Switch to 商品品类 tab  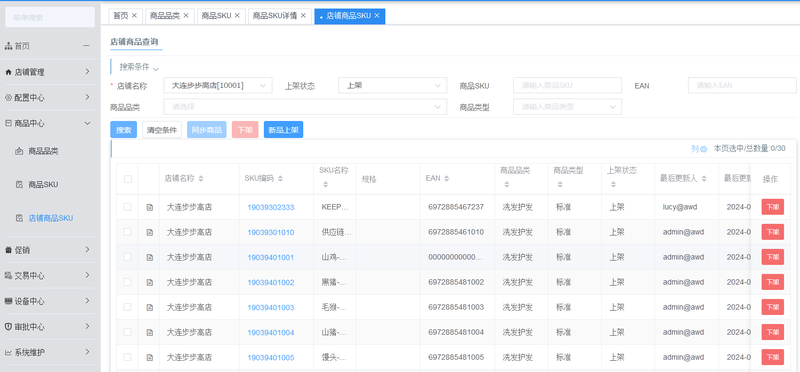point(165,16)
